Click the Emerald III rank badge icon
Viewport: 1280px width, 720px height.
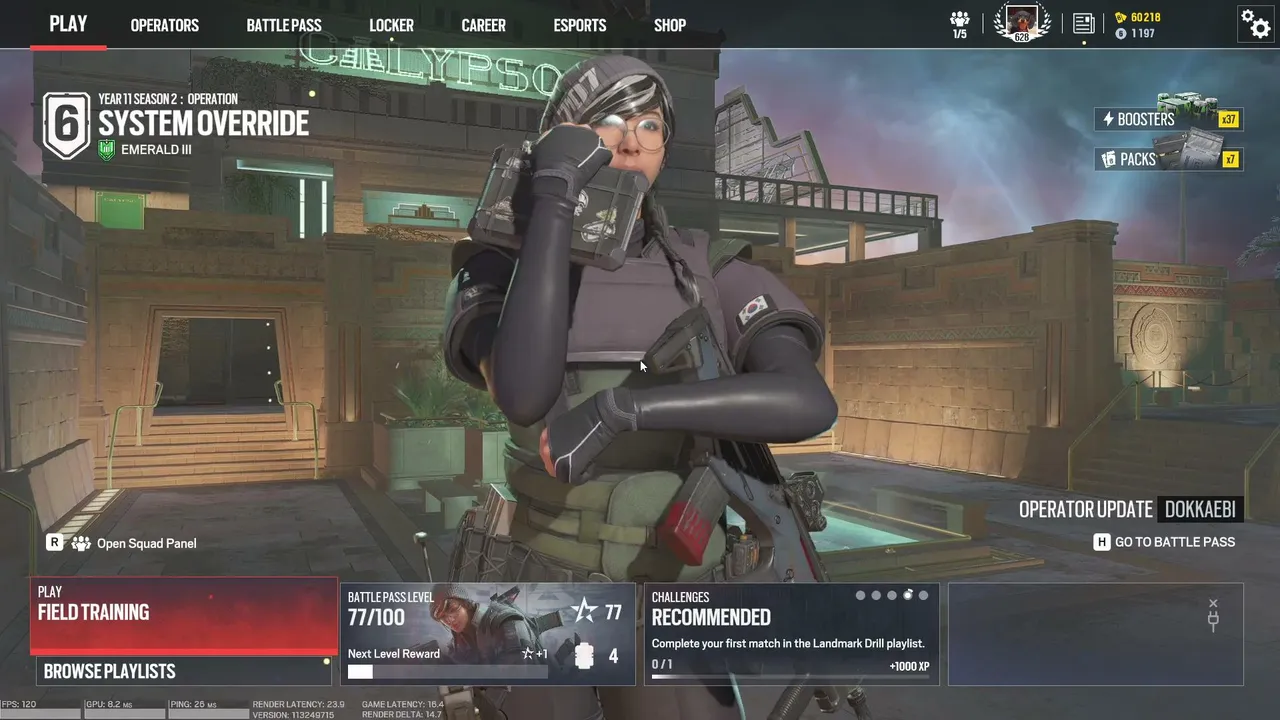[108, 150]
